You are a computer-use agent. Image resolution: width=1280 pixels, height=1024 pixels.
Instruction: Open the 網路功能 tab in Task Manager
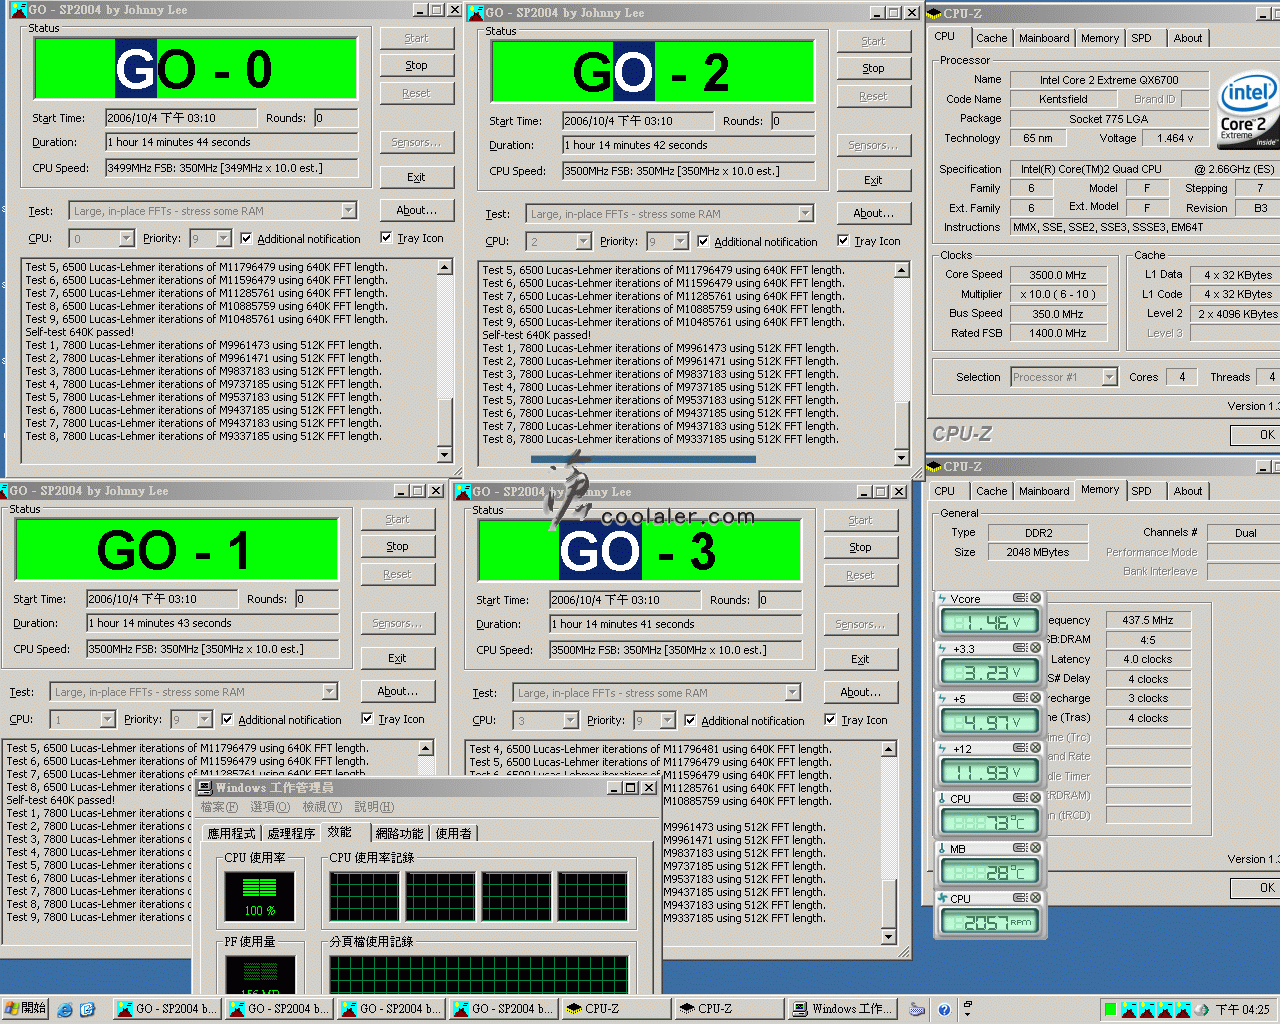click(x=399, y=833)
